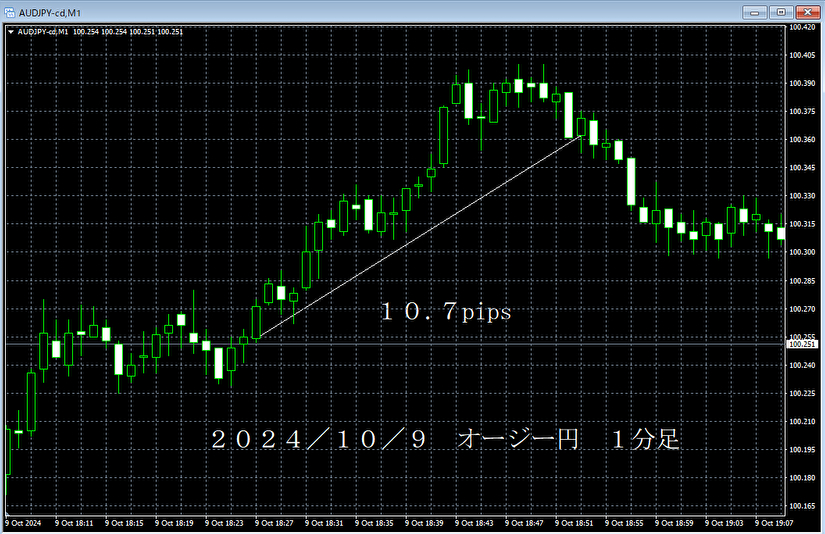Click the OHLC values in the chart header

click(x=128, y=32)
